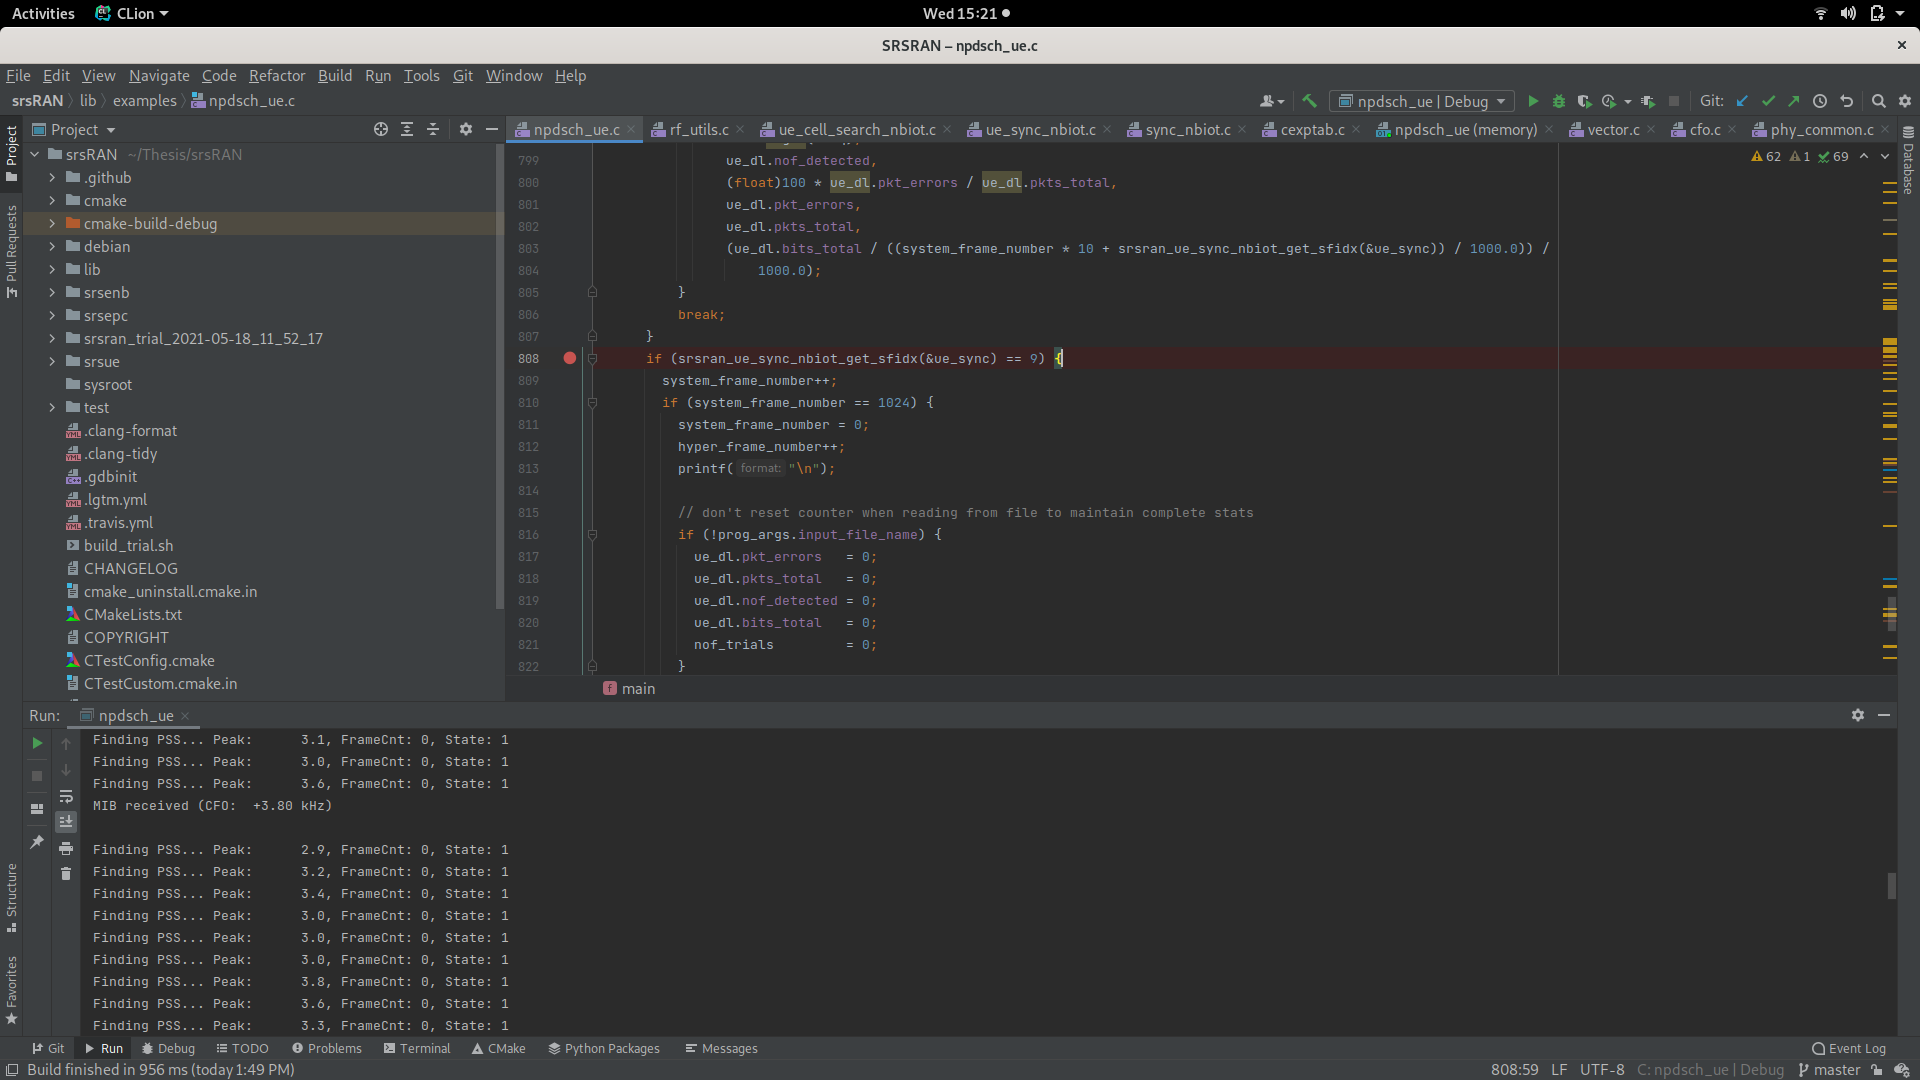Run the program with coverage icon
Image resolution: width=1920 pixels, height=1080 pixels.
coord(1585,101)
